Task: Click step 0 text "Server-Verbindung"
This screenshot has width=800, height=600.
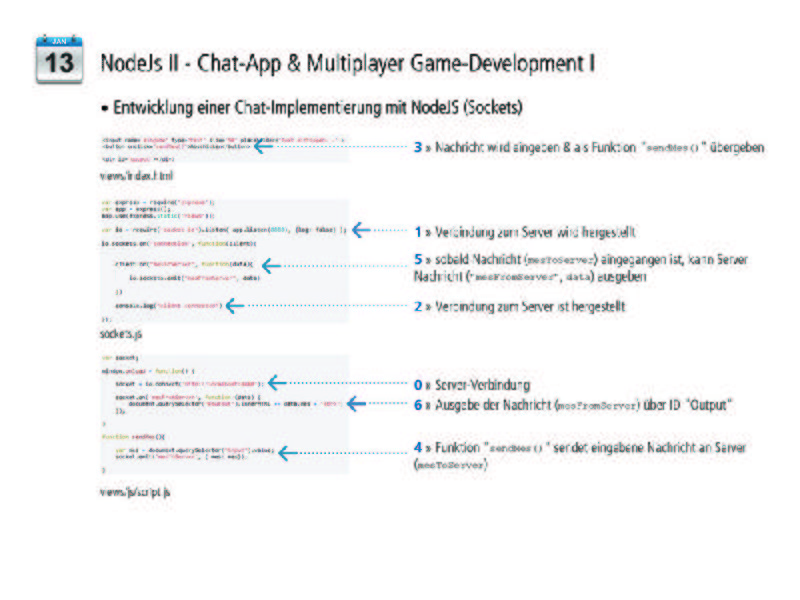Action: coord(483,385)
